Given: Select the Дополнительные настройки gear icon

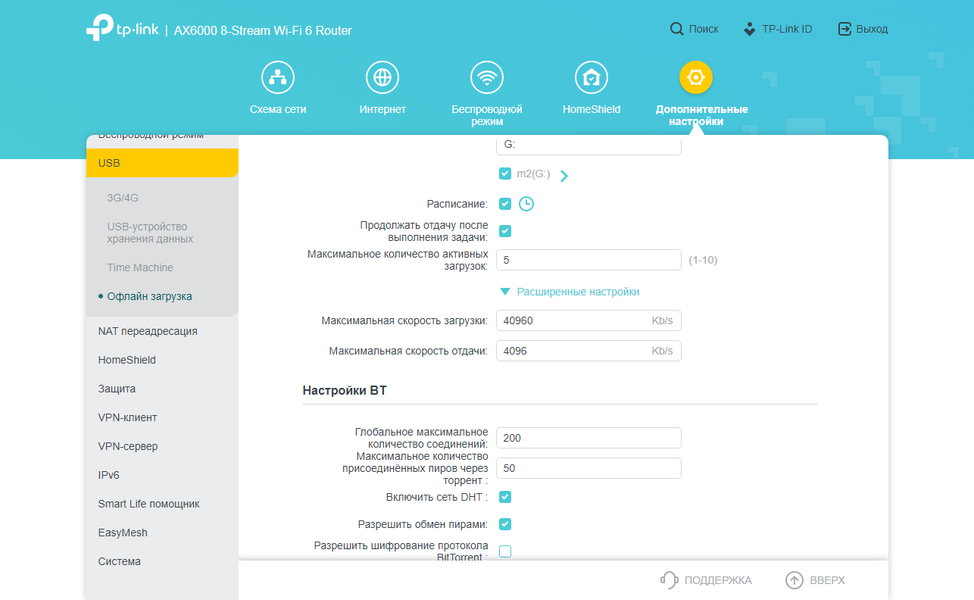Looking at the screenshot, I should pyautogui.click(x=696, y=78).
